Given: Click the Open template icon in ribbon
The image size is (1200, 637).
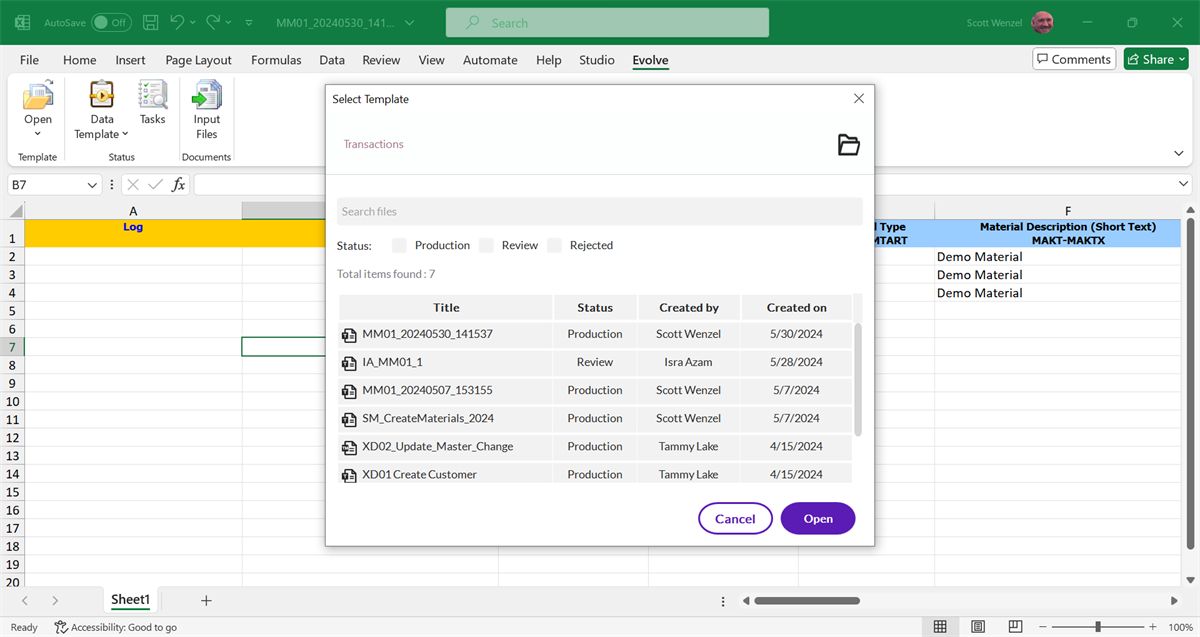Looking at the screenshot, I should [38, 97].
